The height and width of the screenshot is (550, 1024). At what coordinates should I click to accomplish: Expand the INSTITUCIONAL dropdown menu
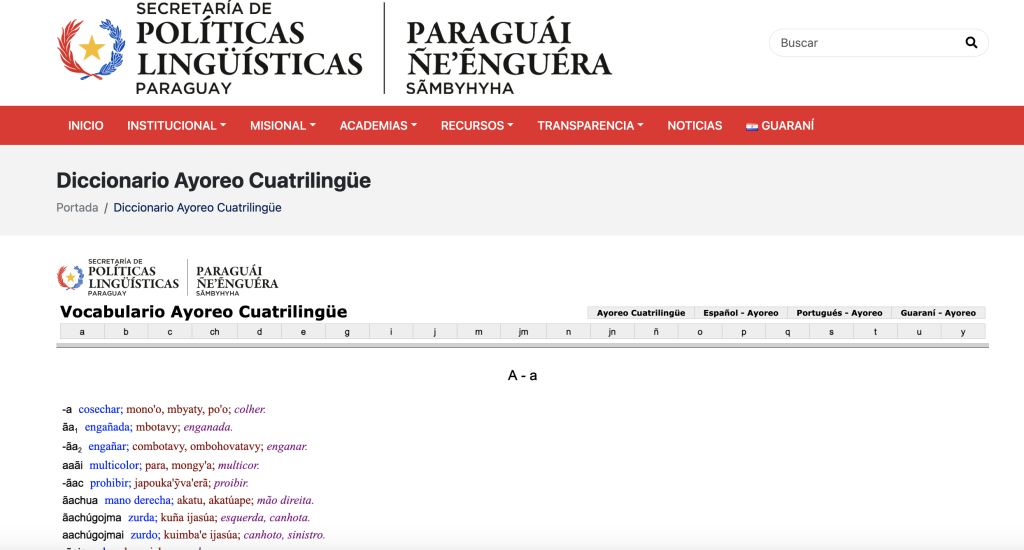tap(176, 125)
